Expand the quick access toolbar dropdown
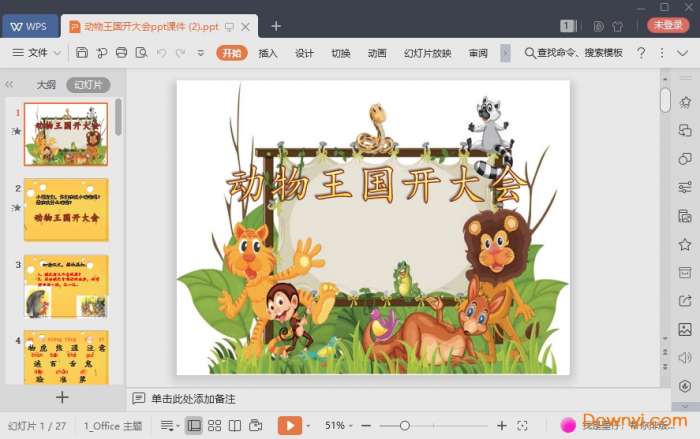700x439 pixels. (201, 53)
